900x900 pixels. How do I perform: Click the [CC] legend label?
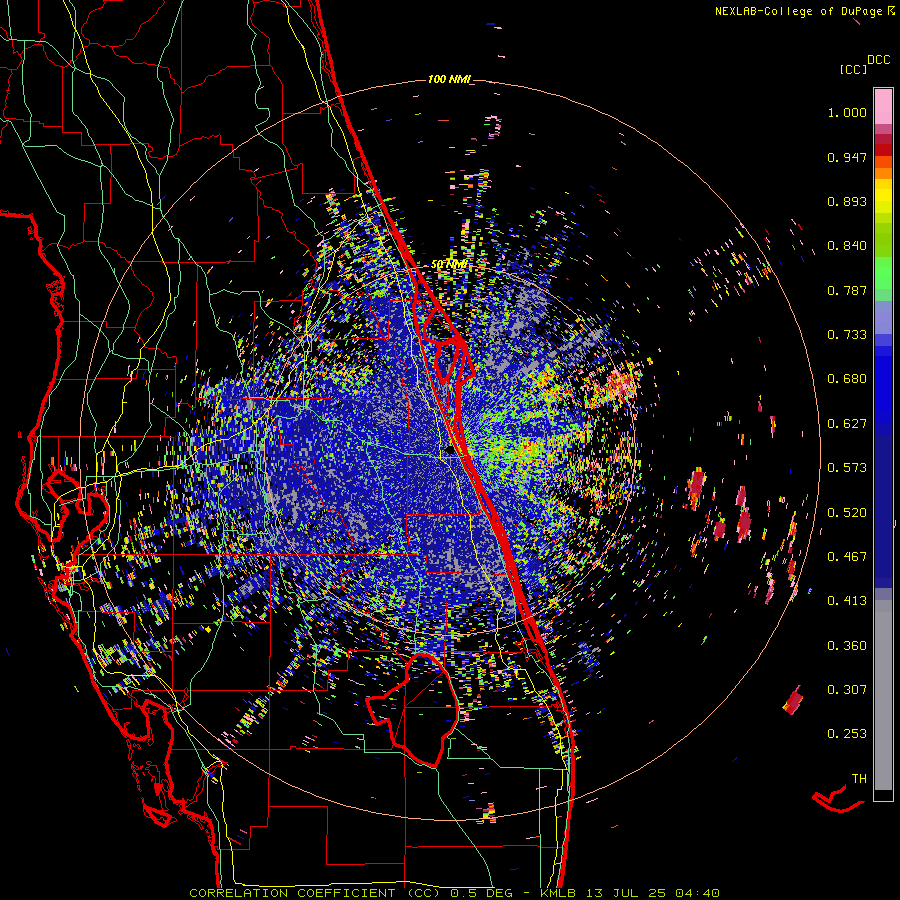(853, 69)
